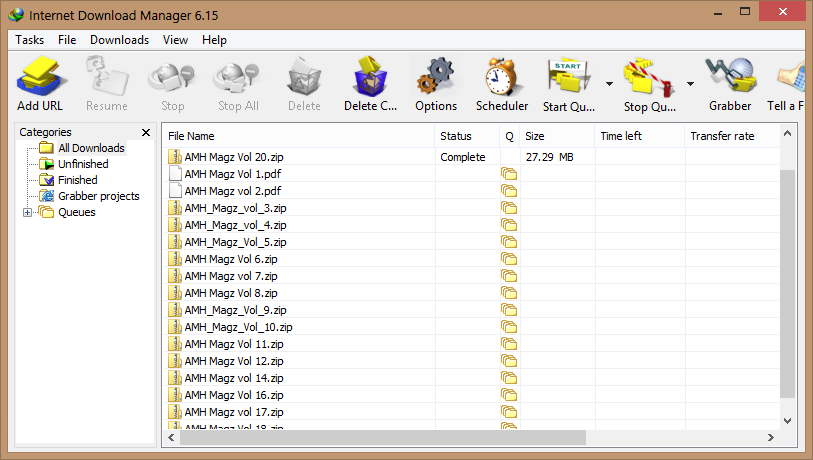The width and height of the screenshot is (813, 460).
Task: Click horizontal scrollbar right arrow
Action: point(771,438)
